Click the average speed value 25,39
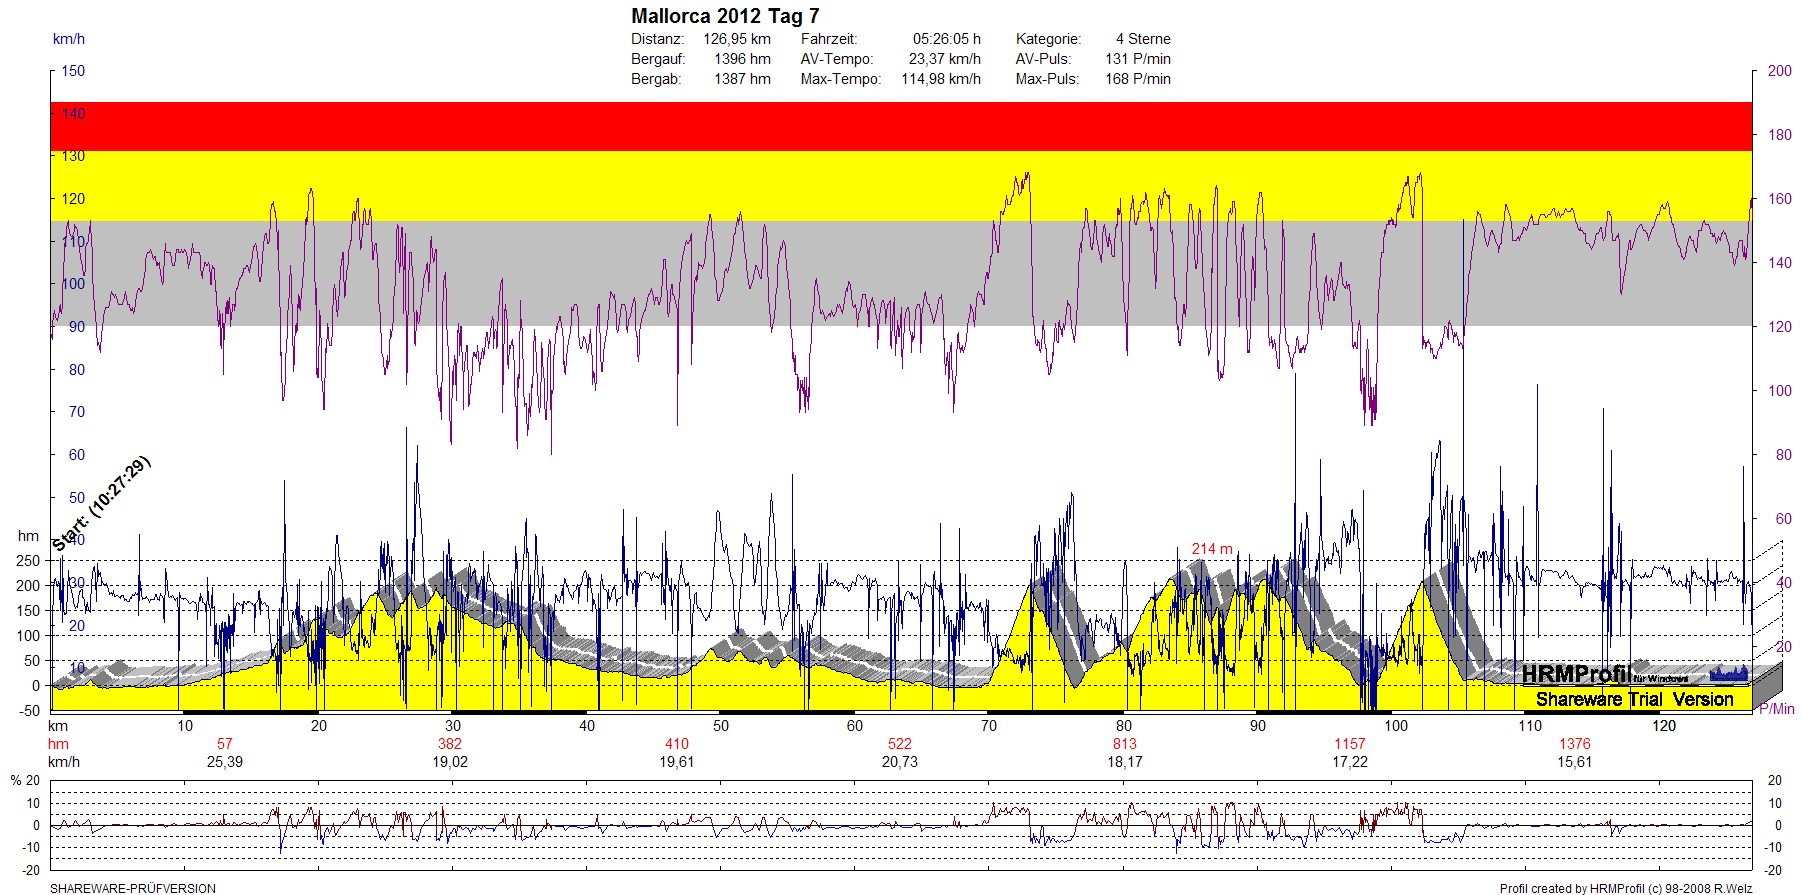This screenshot has width=1802, height=895. coord(224,762)
